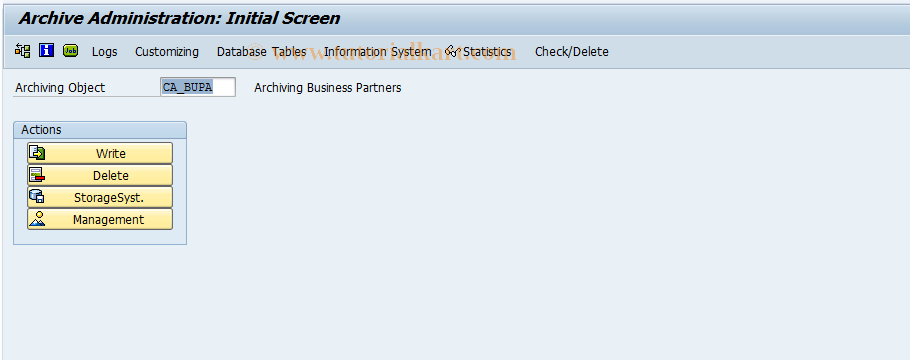910x360 pixels.
Task: Click the StorageSyst. action button
Action: coord(100,197)
